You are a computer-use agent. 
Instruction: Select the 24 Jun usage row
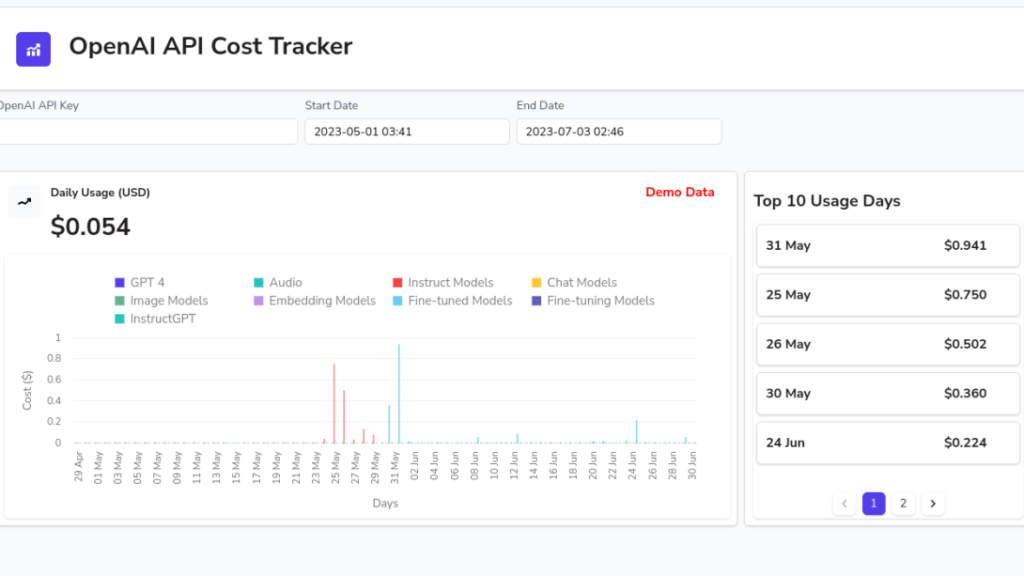(x=887, y=443)
